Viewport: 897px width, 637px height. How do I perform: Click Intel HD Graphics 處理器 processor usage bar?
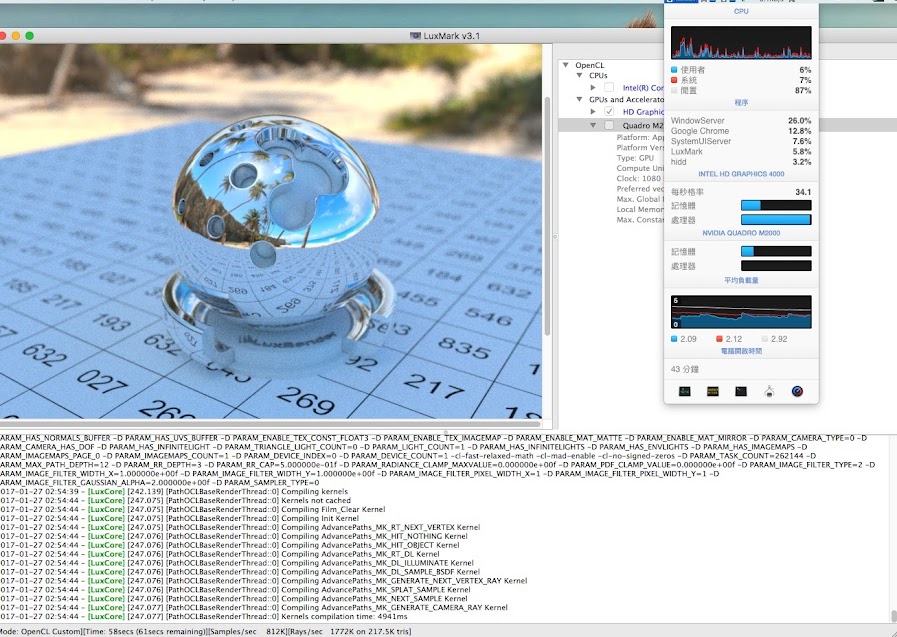pos(776,220)
